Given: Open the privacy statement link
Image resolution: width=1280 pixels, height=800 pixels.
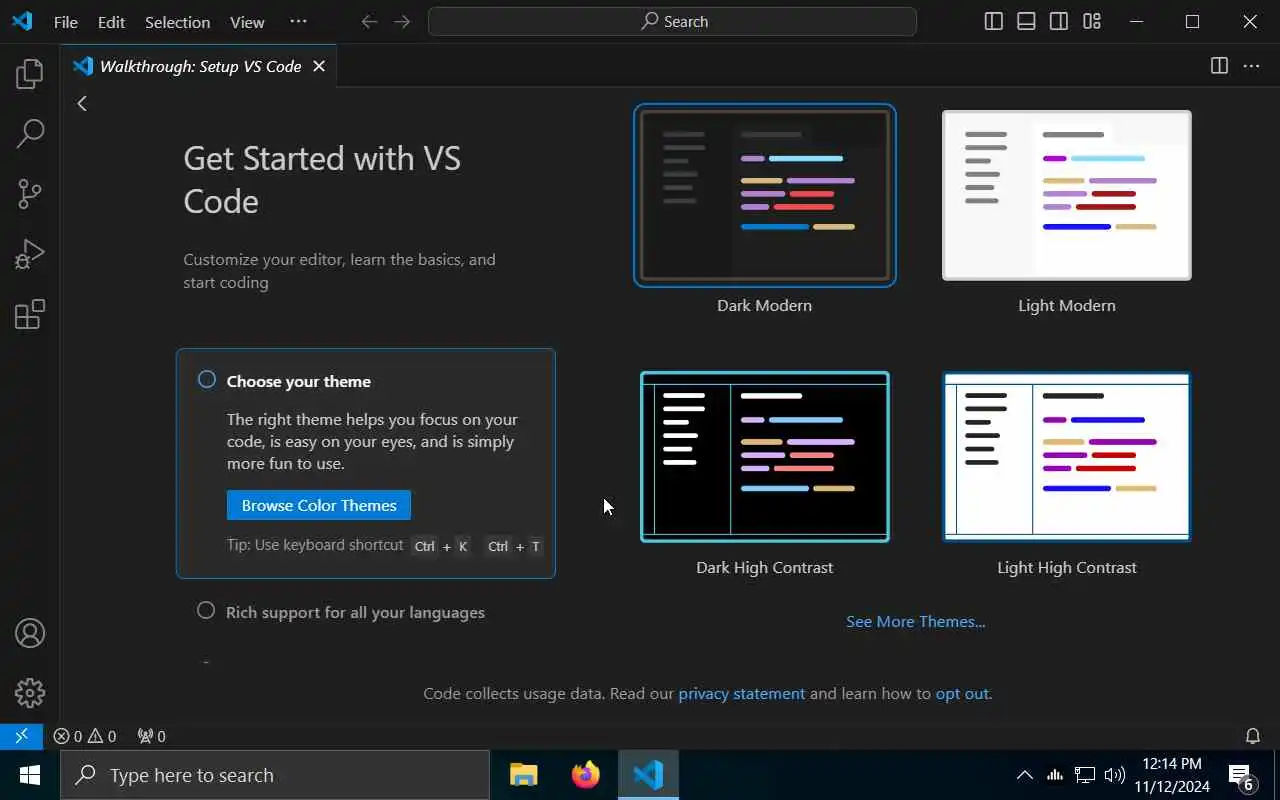Looking at the screenshot, I should (741, 693).
